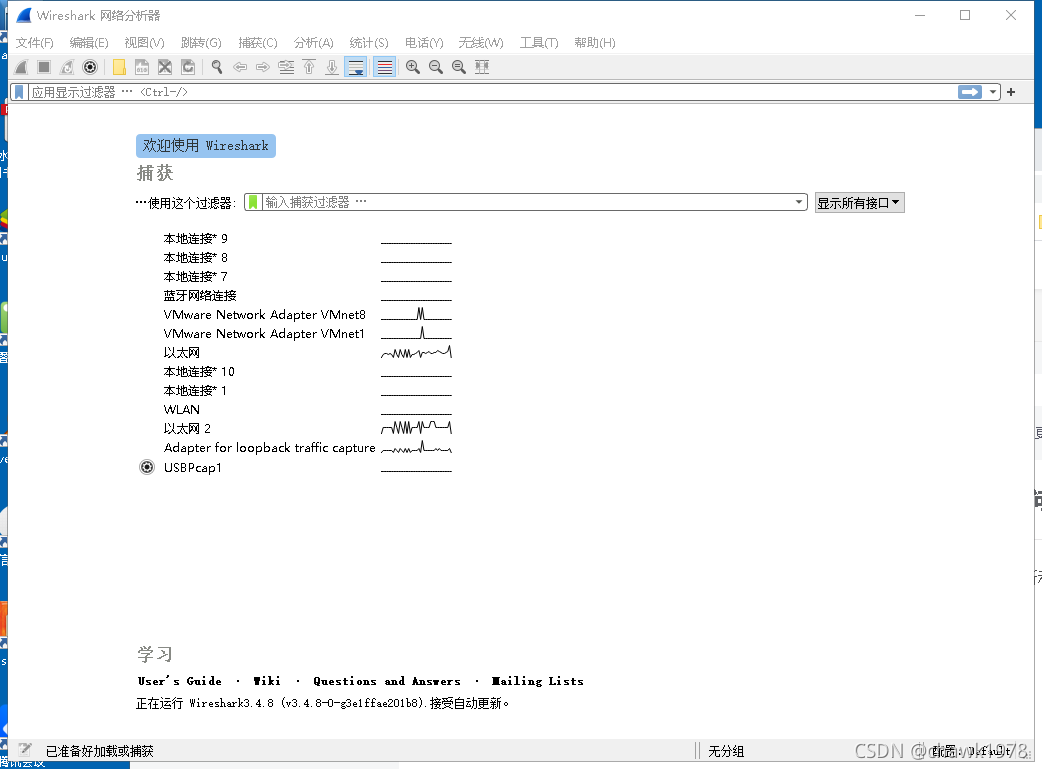This screenshot has width=1042, height=769.
Task: Go to previous packet arrow icon
Action: (240, 67)
